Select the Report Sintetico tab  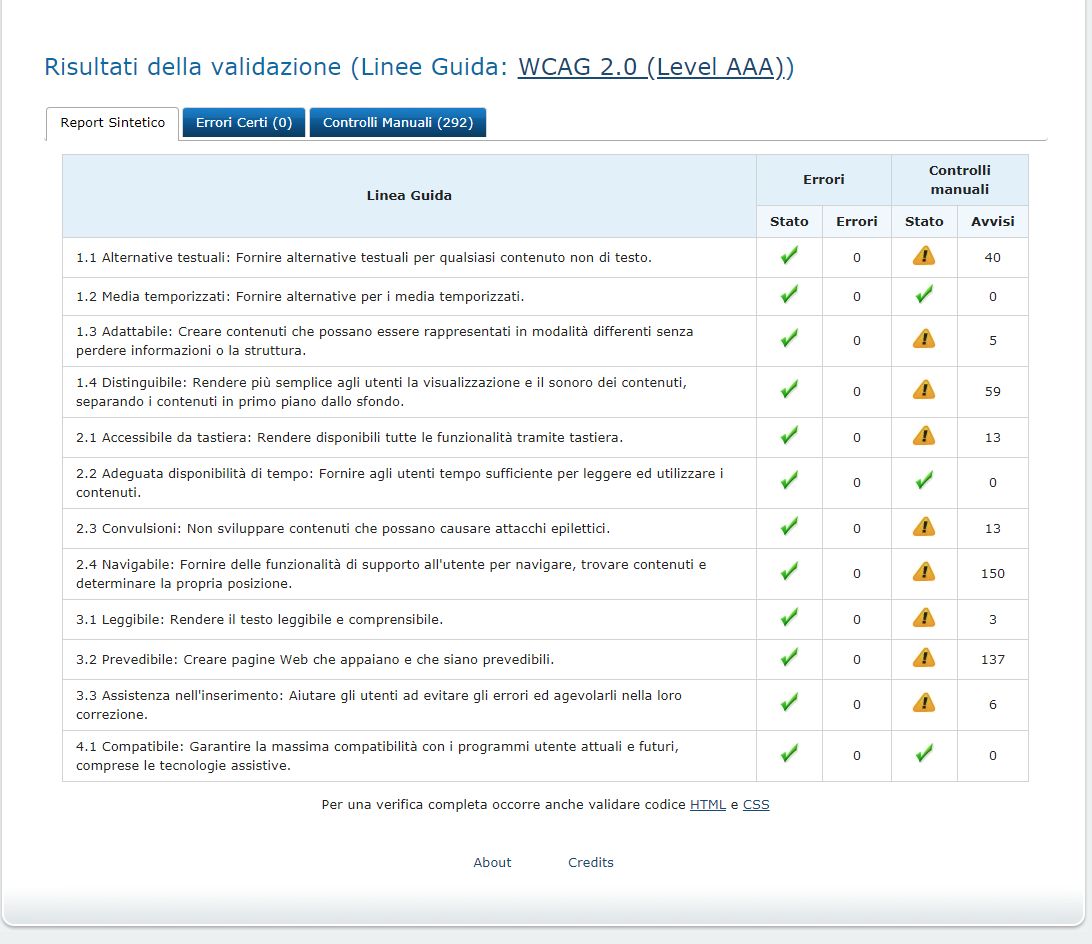click(x=113, y=123)
